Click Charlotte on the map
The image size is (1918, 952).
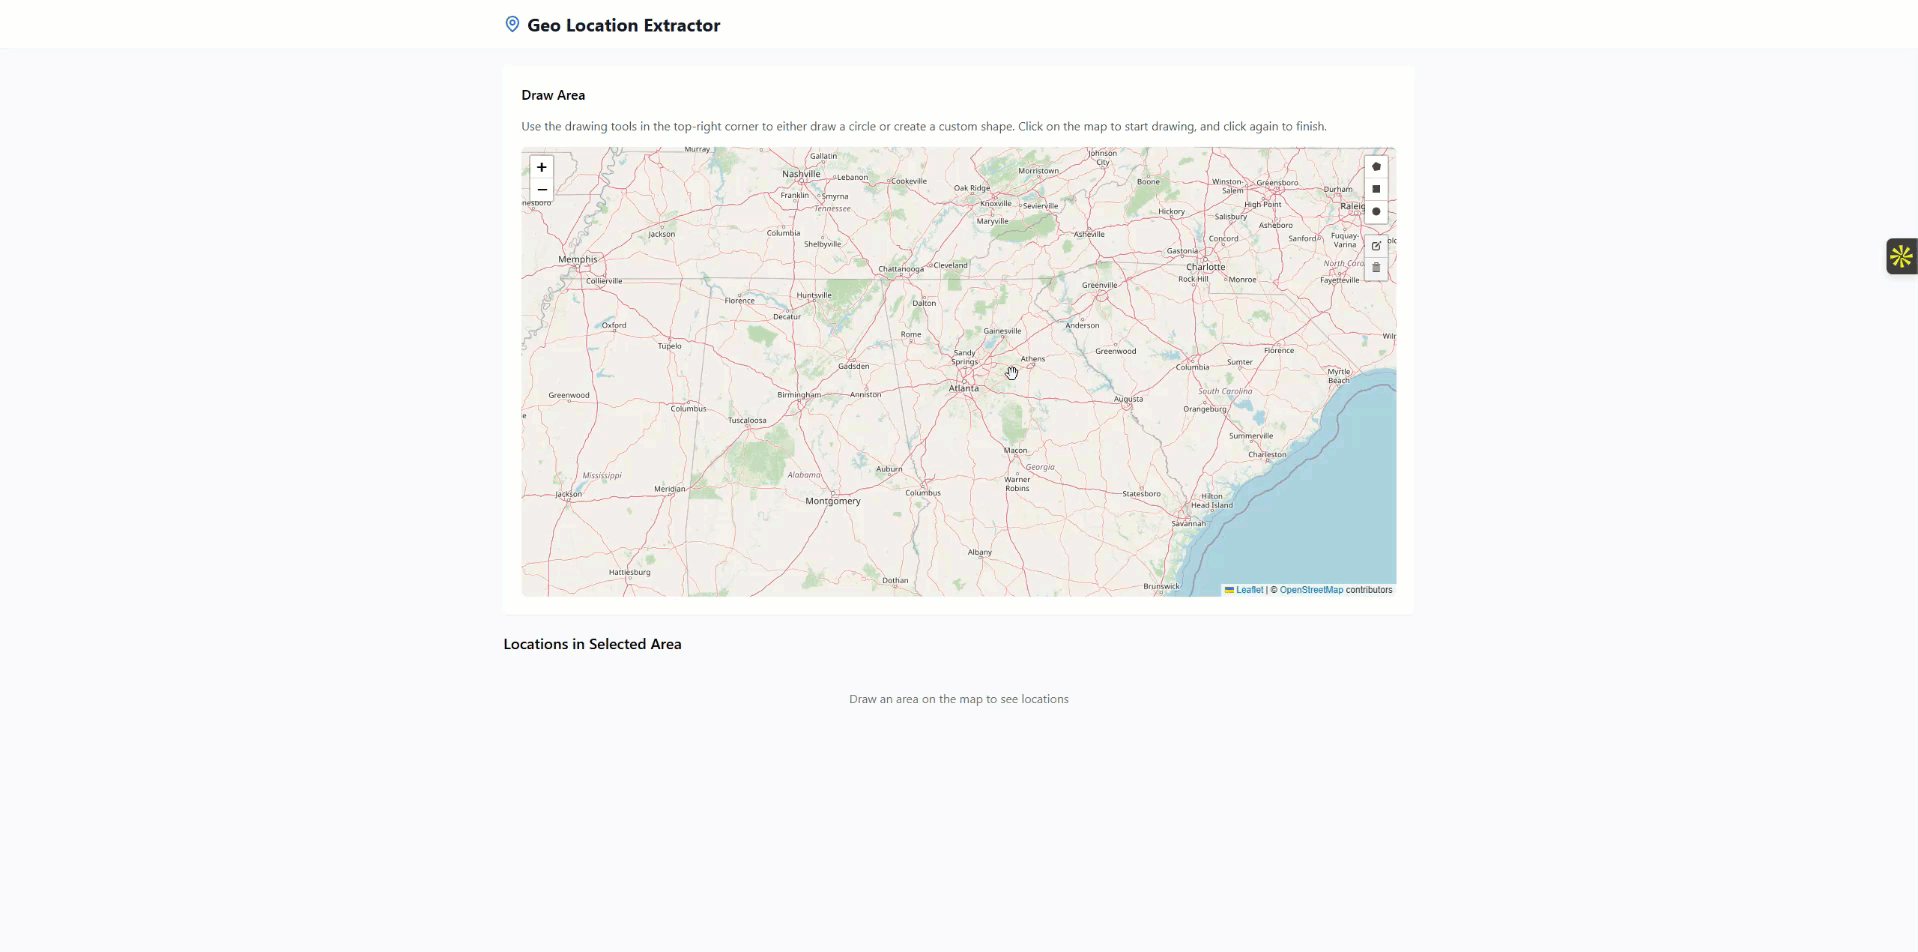click(x=1205, y=267)
